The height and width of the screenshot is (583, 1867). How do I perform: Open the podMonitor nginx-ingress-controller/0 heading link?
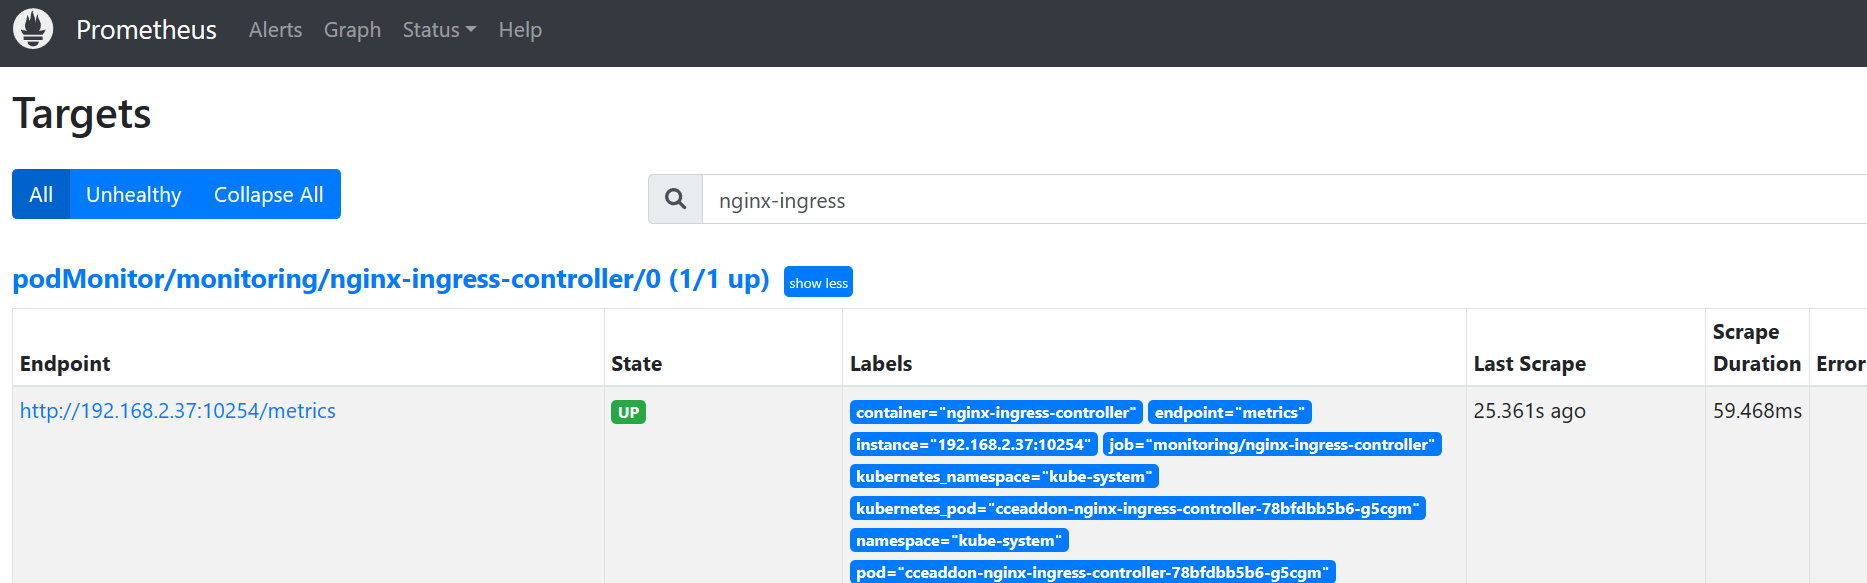point(391,278)
